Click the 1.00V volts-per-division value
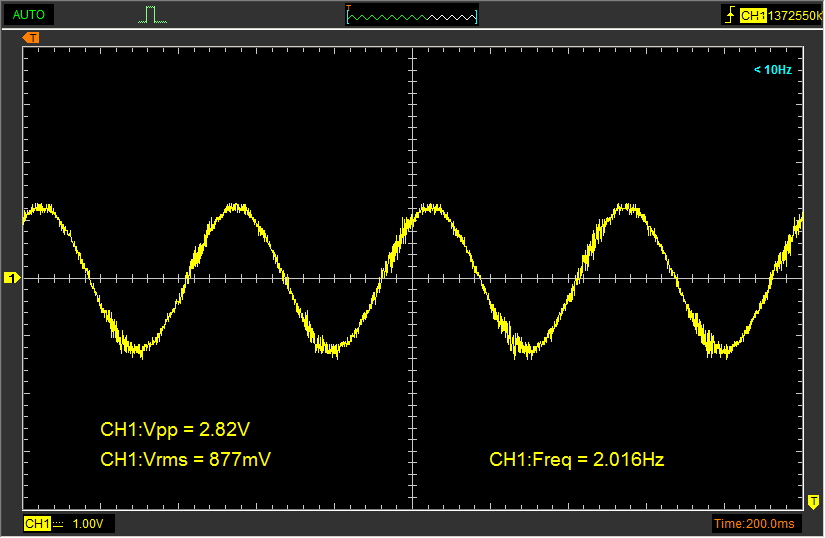 point(88,524)
